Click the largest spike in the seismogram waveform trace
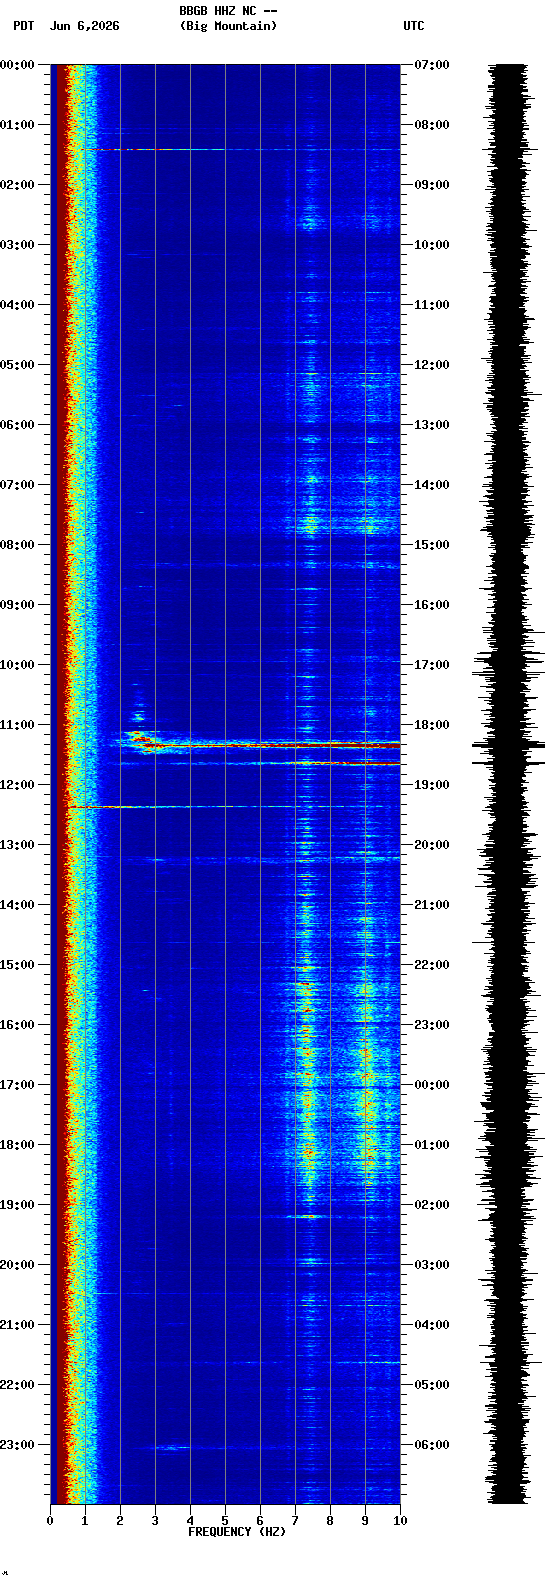The width and height of the screenshot is (552, 1584). 509,744
